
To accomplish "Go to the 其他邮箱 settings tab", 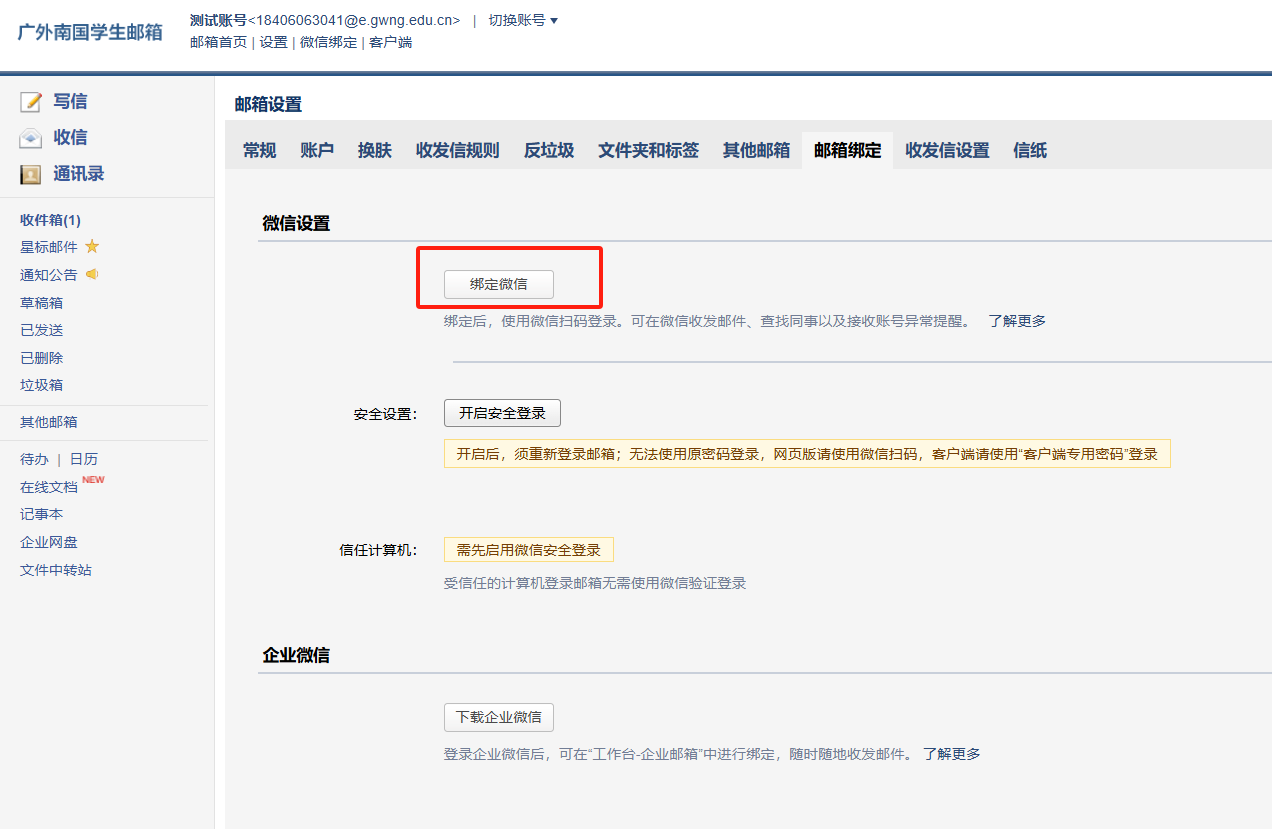I will pyautogui.click(x=757, y=150).
